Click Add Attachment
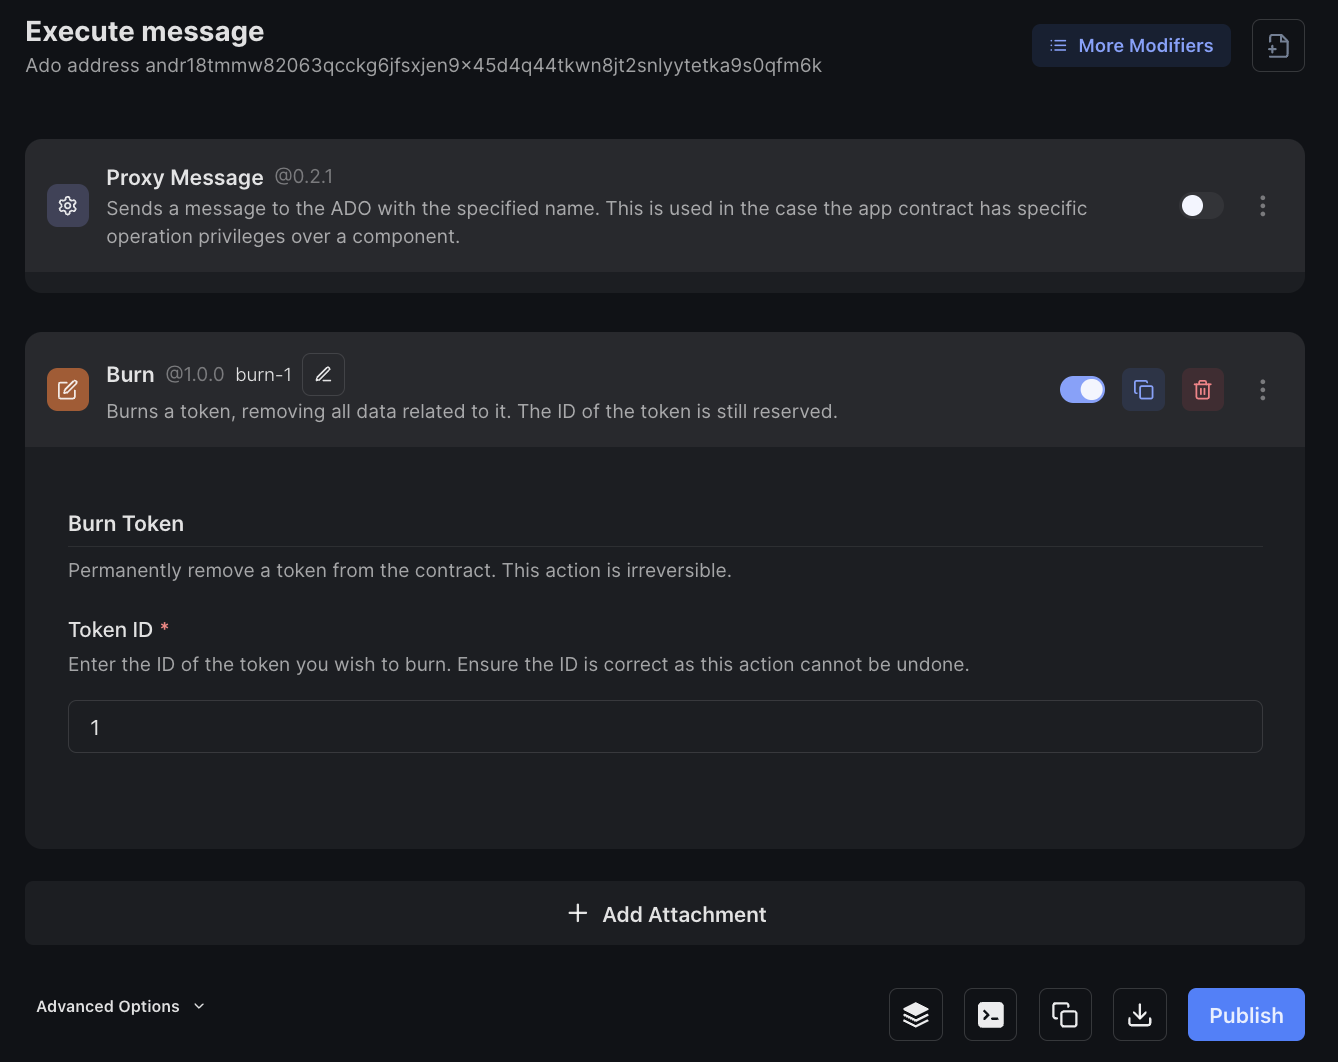 [x=665, y=914]
